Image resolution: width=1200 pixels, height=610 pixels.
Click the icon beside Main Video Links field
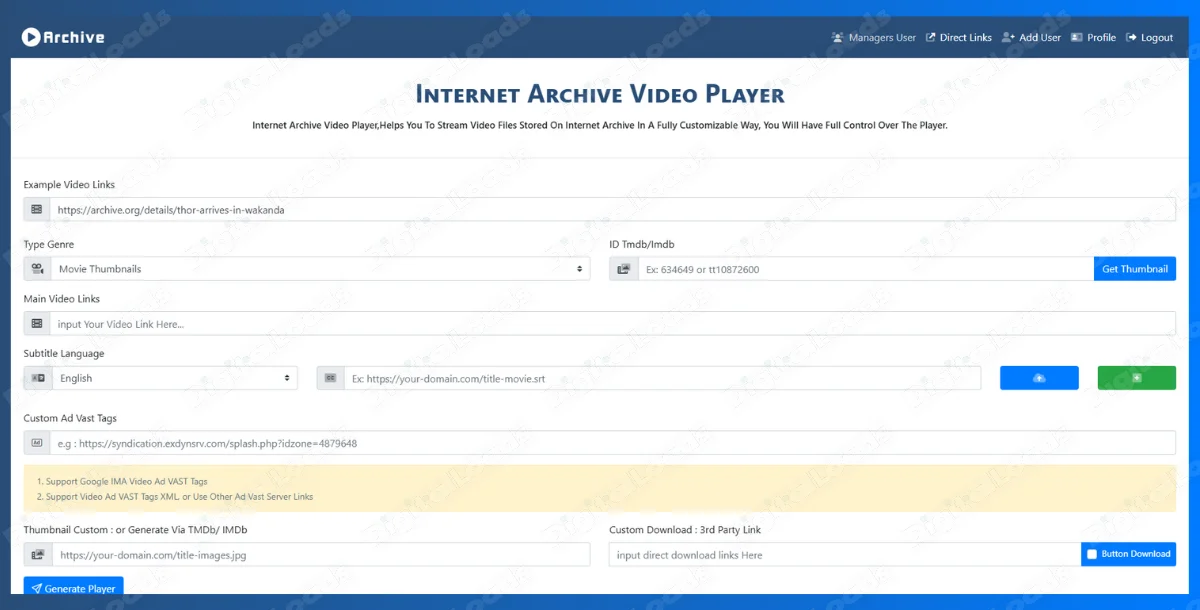click(x=37, y=324)
